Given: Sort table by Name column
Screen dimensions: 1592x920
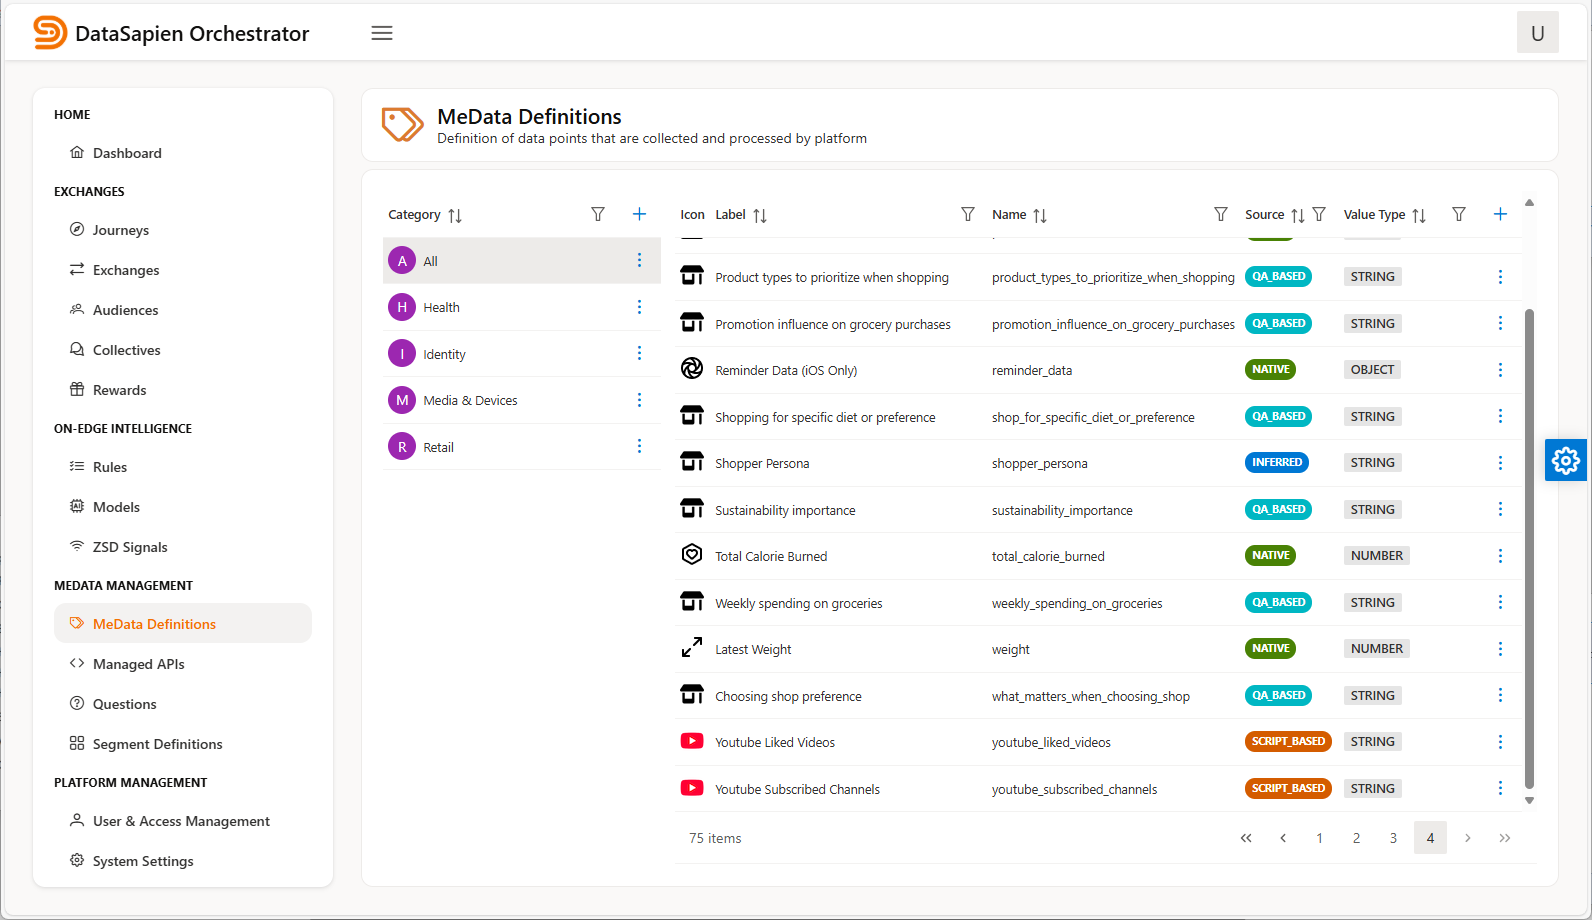Looking at the screenshot, I should [1040, 215].
